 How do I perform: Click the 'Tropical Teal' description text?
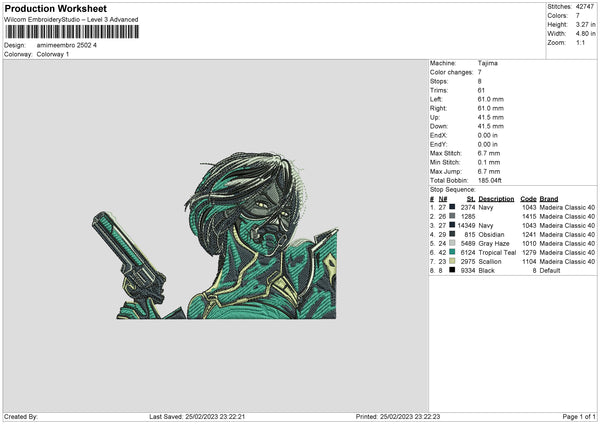click(497, 252)
